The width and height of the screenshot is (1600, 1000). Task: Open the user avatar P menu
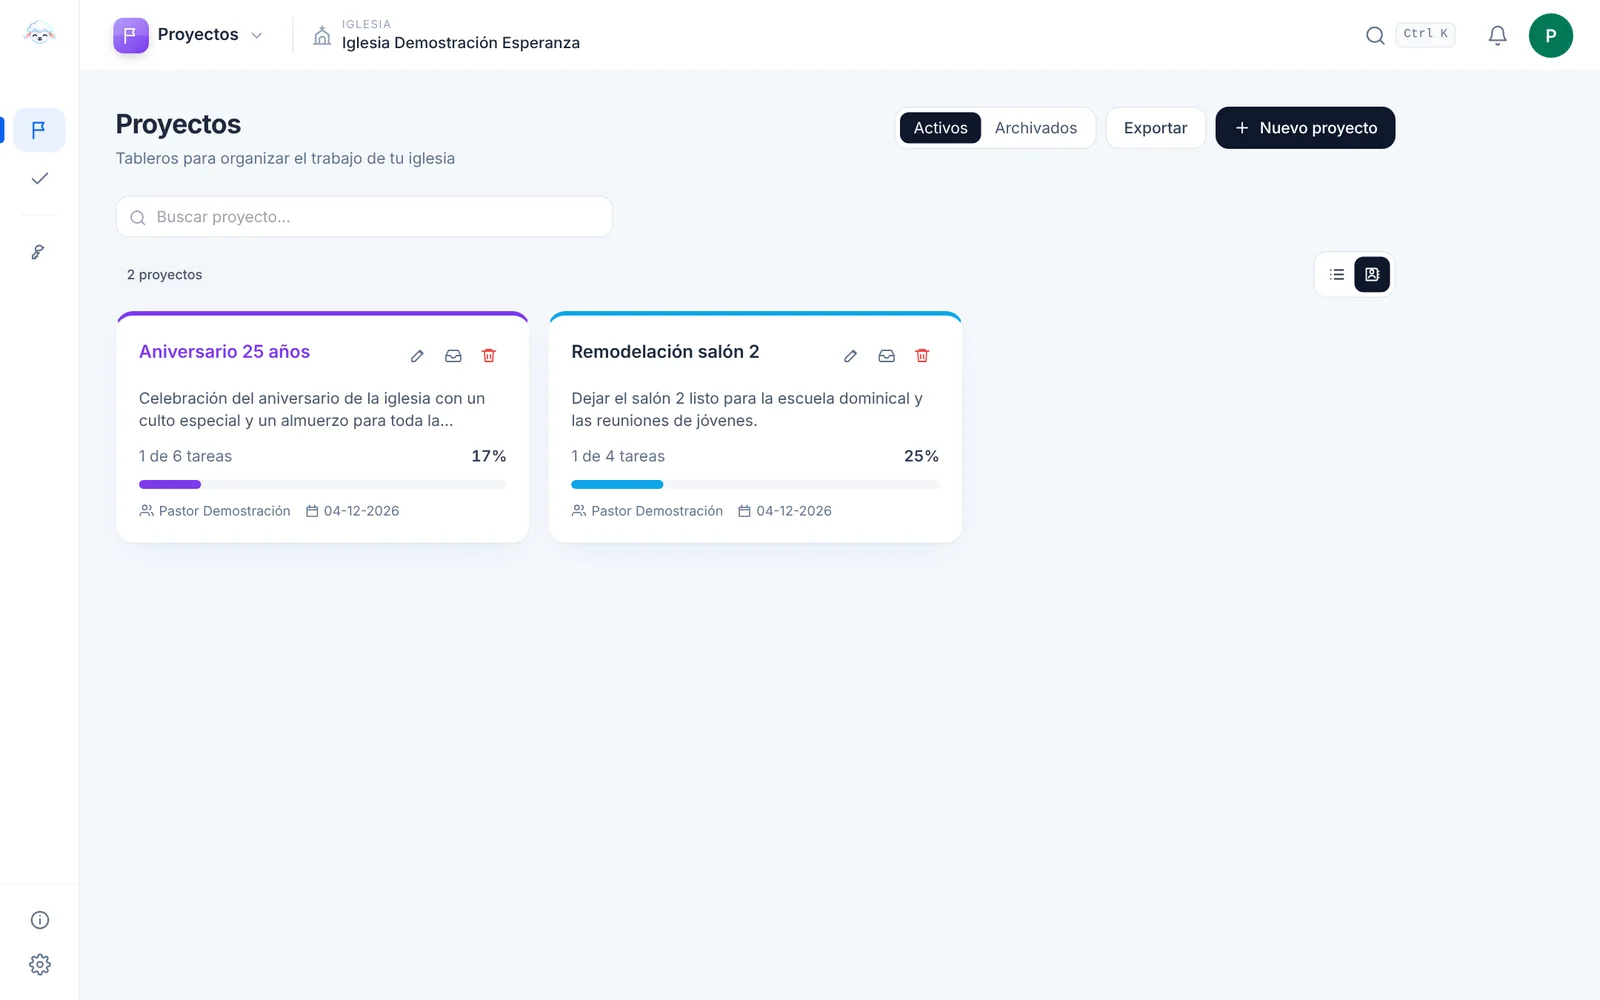[x=1550, y=35]
